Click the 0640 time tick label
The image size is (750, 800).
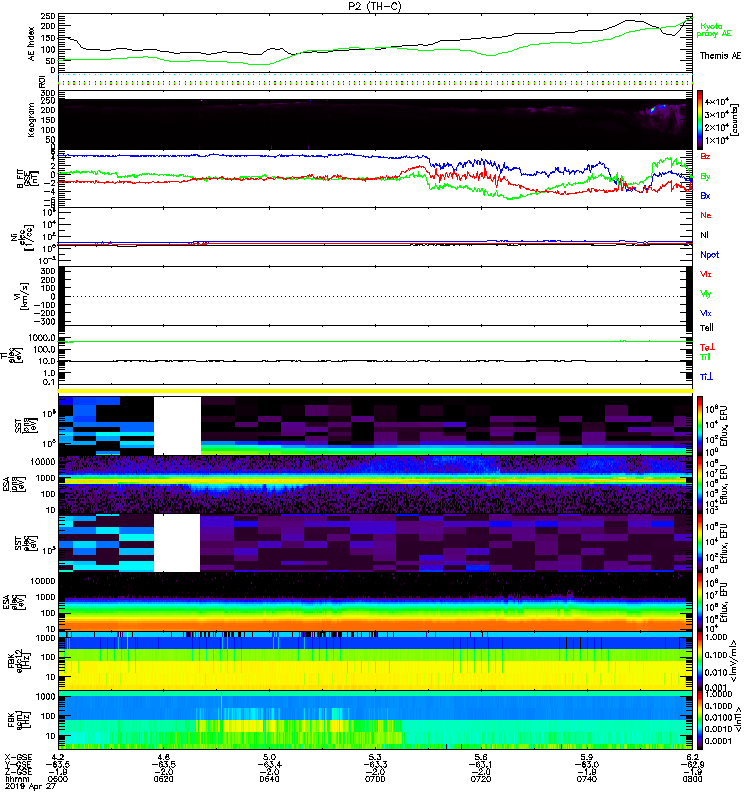point(269,779)
